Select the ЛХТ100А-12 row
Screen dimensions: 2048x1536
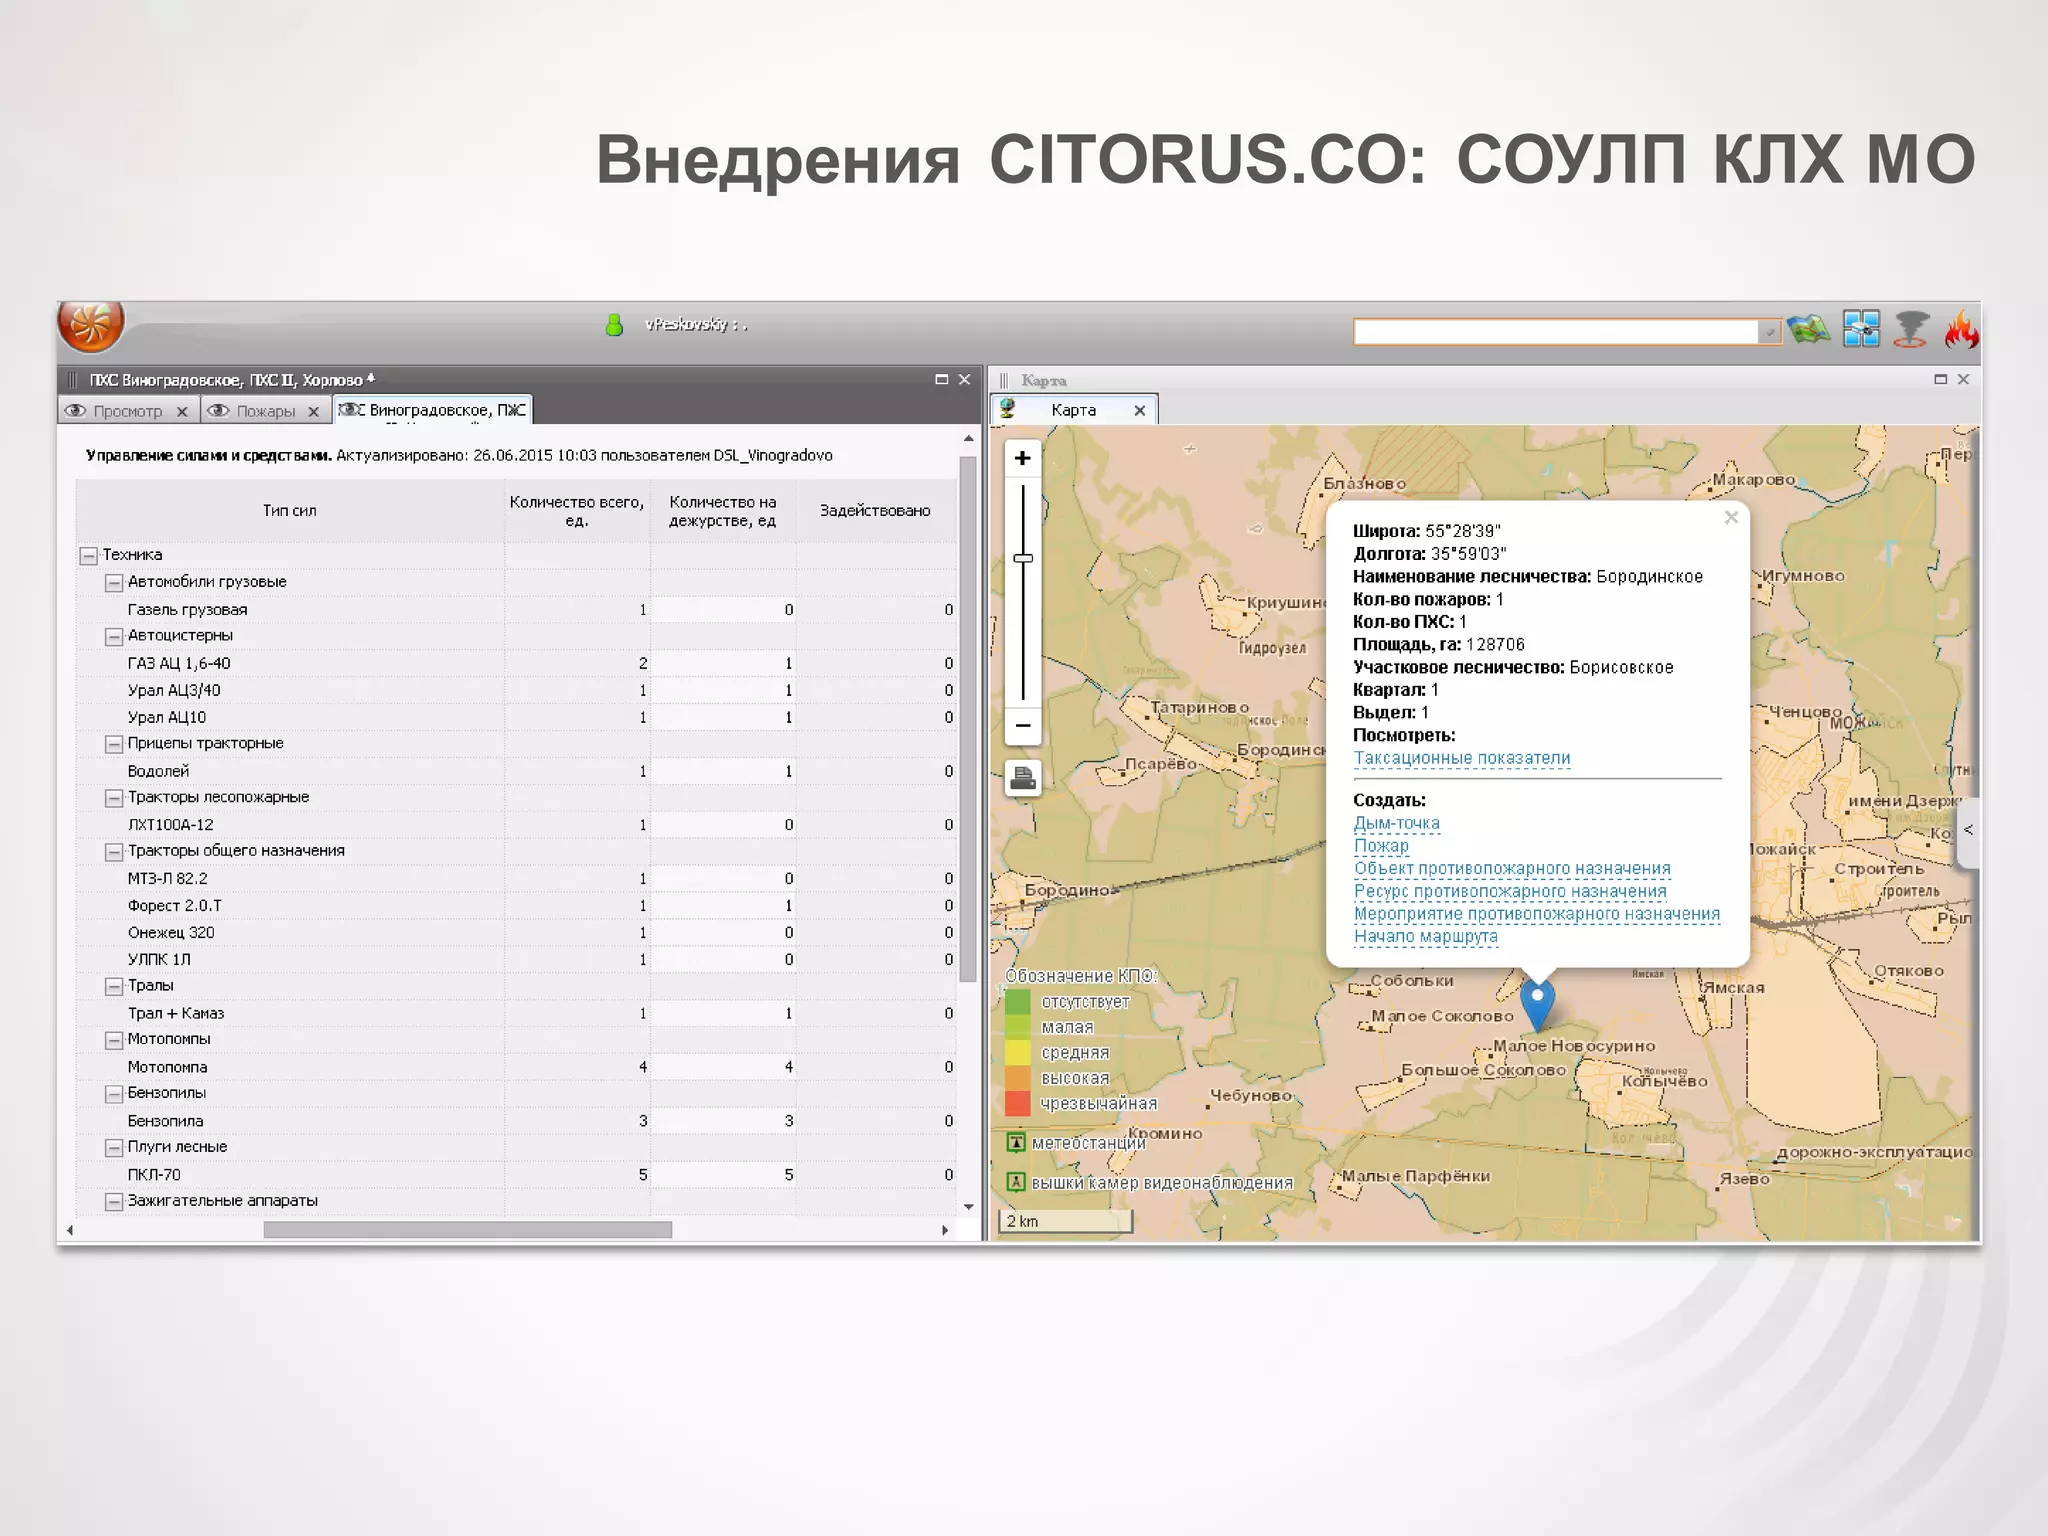coord(516,825)
